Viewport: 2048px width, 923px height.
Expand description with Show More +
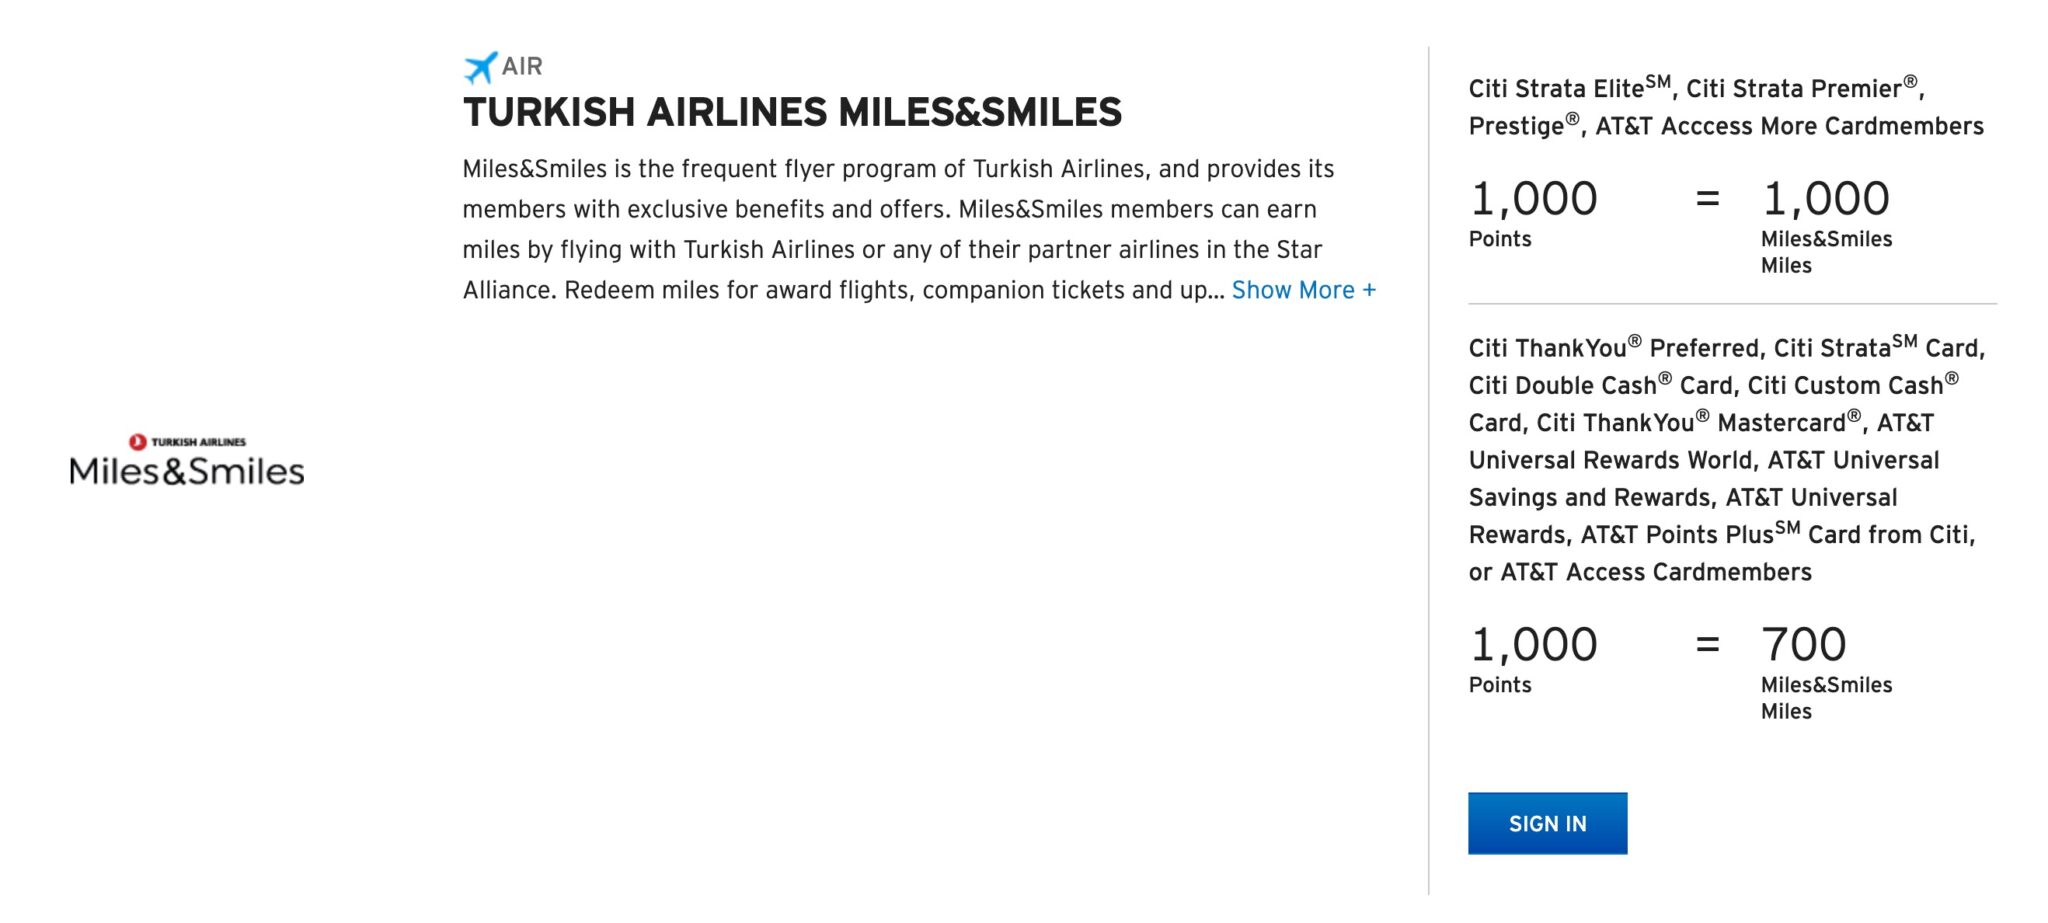click(x=1303, y=290)
